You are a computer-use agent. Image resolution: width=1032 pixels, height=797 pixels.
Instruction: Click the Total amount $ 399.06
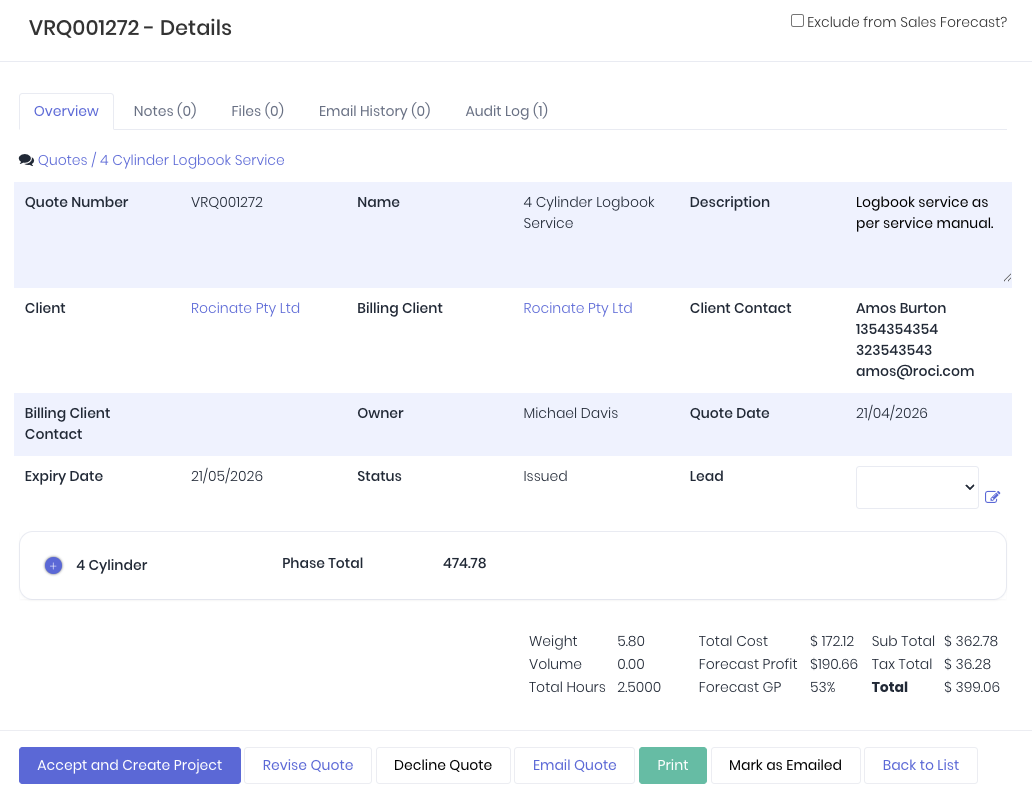tap(971, 687)
